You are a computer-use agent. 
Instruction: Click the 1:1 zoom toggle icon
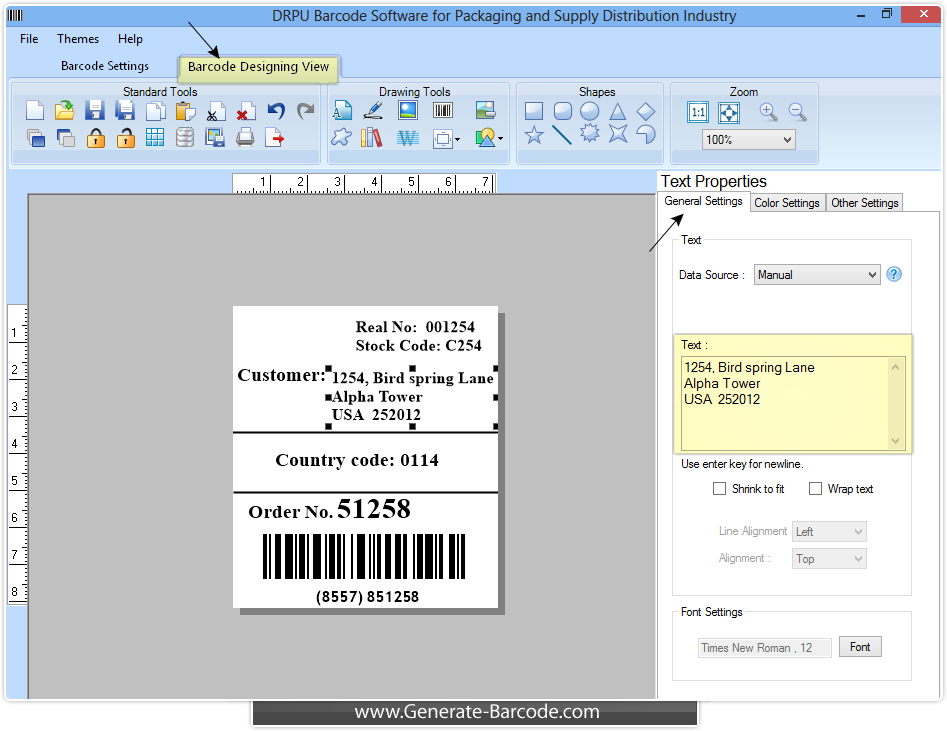coord(697,112)
